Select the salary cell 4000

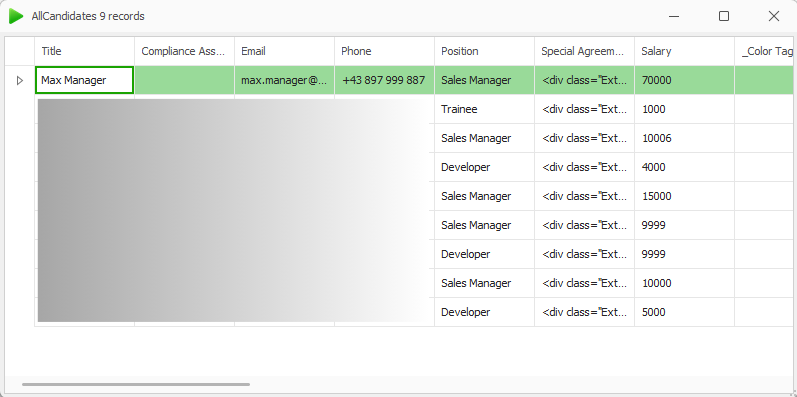click(x=685, y=167)
